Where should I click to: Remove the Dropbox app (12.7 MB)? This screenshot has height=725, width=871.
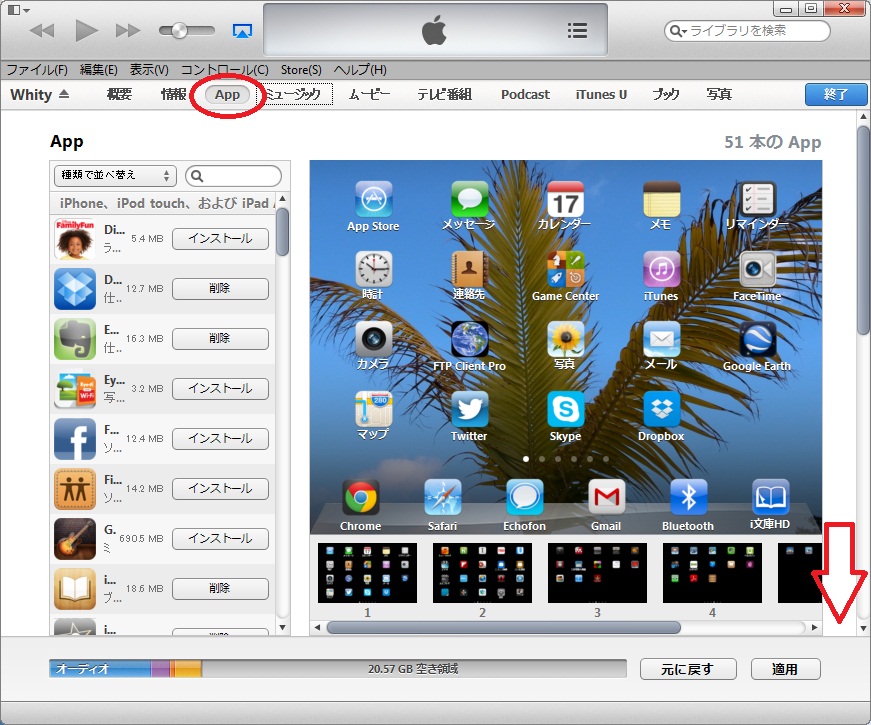pyautogui.click(x=221, y=289)
